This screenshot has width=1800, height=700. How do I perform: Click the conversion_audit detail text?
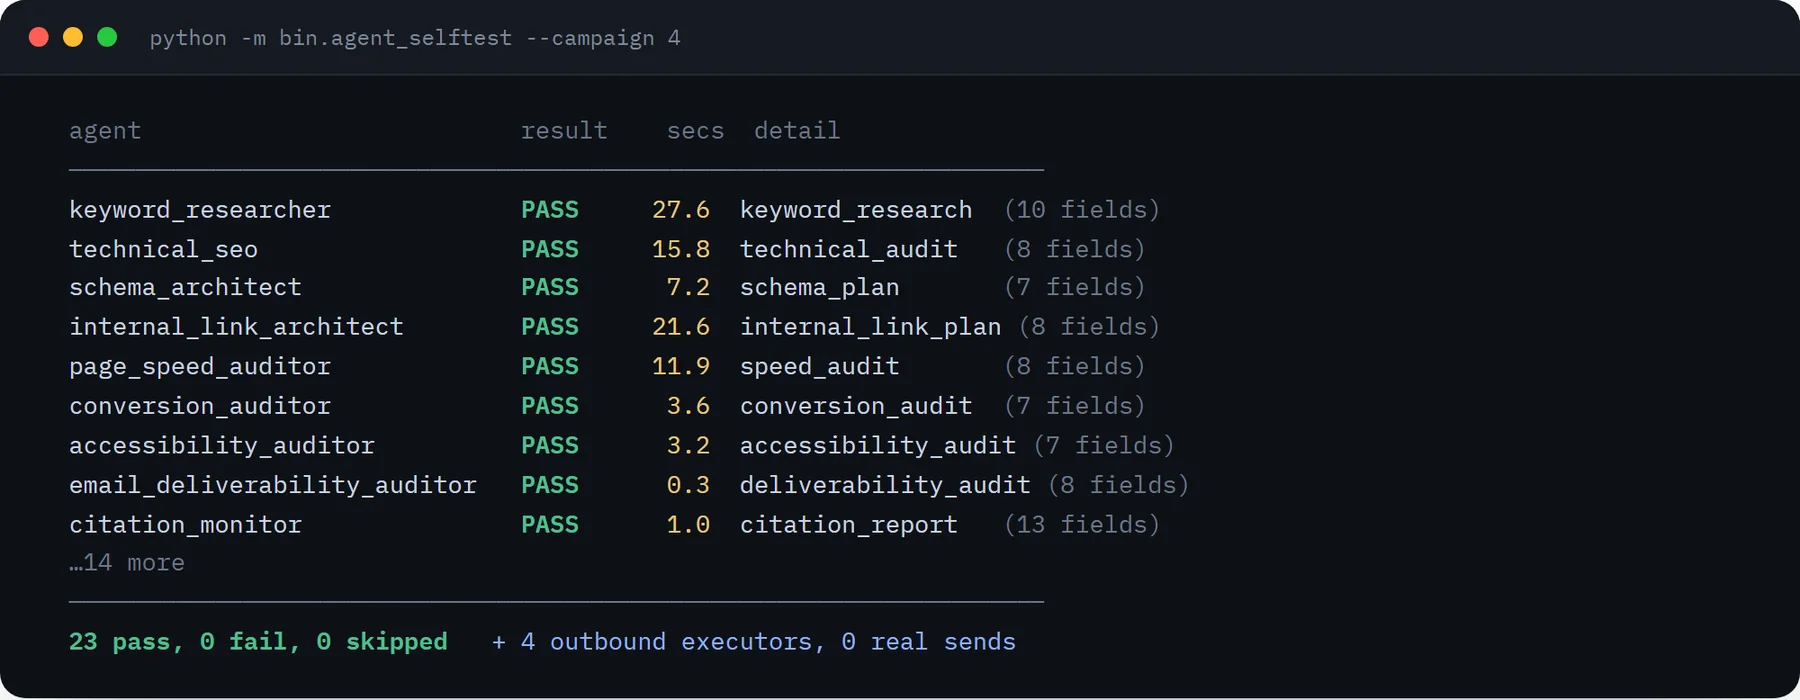(x=856, y=406)
